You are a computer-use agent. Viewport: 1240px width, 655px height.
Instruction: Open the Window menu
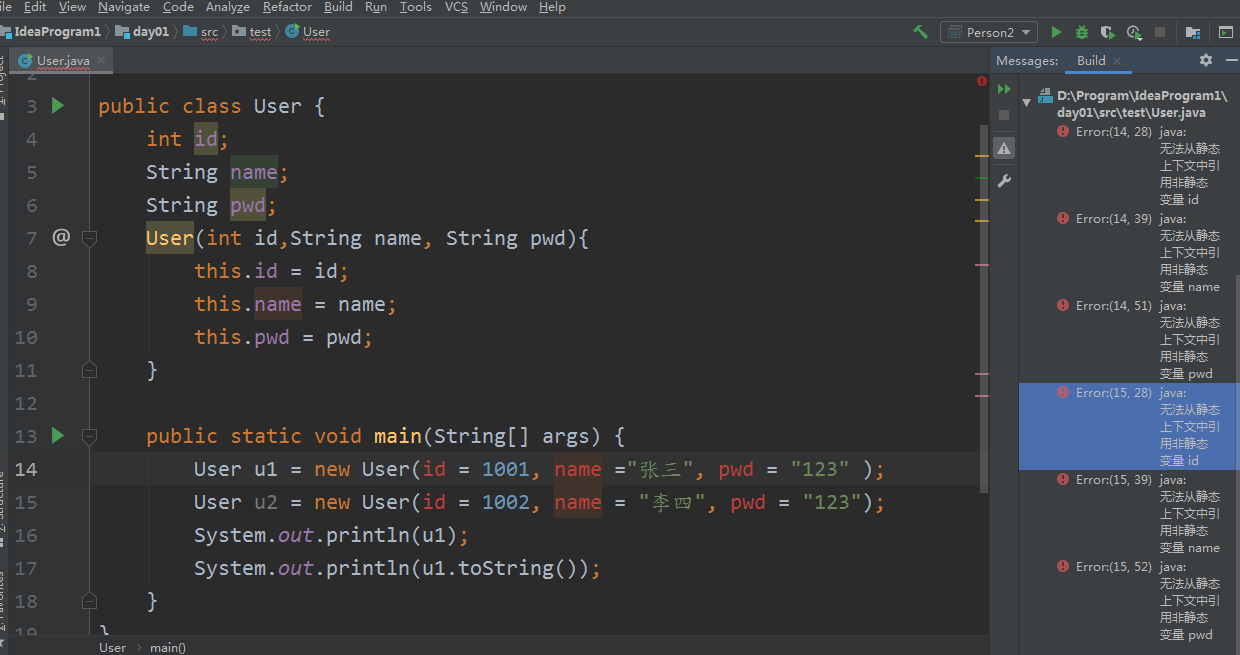pyautogui.click(x=503, y=7)
